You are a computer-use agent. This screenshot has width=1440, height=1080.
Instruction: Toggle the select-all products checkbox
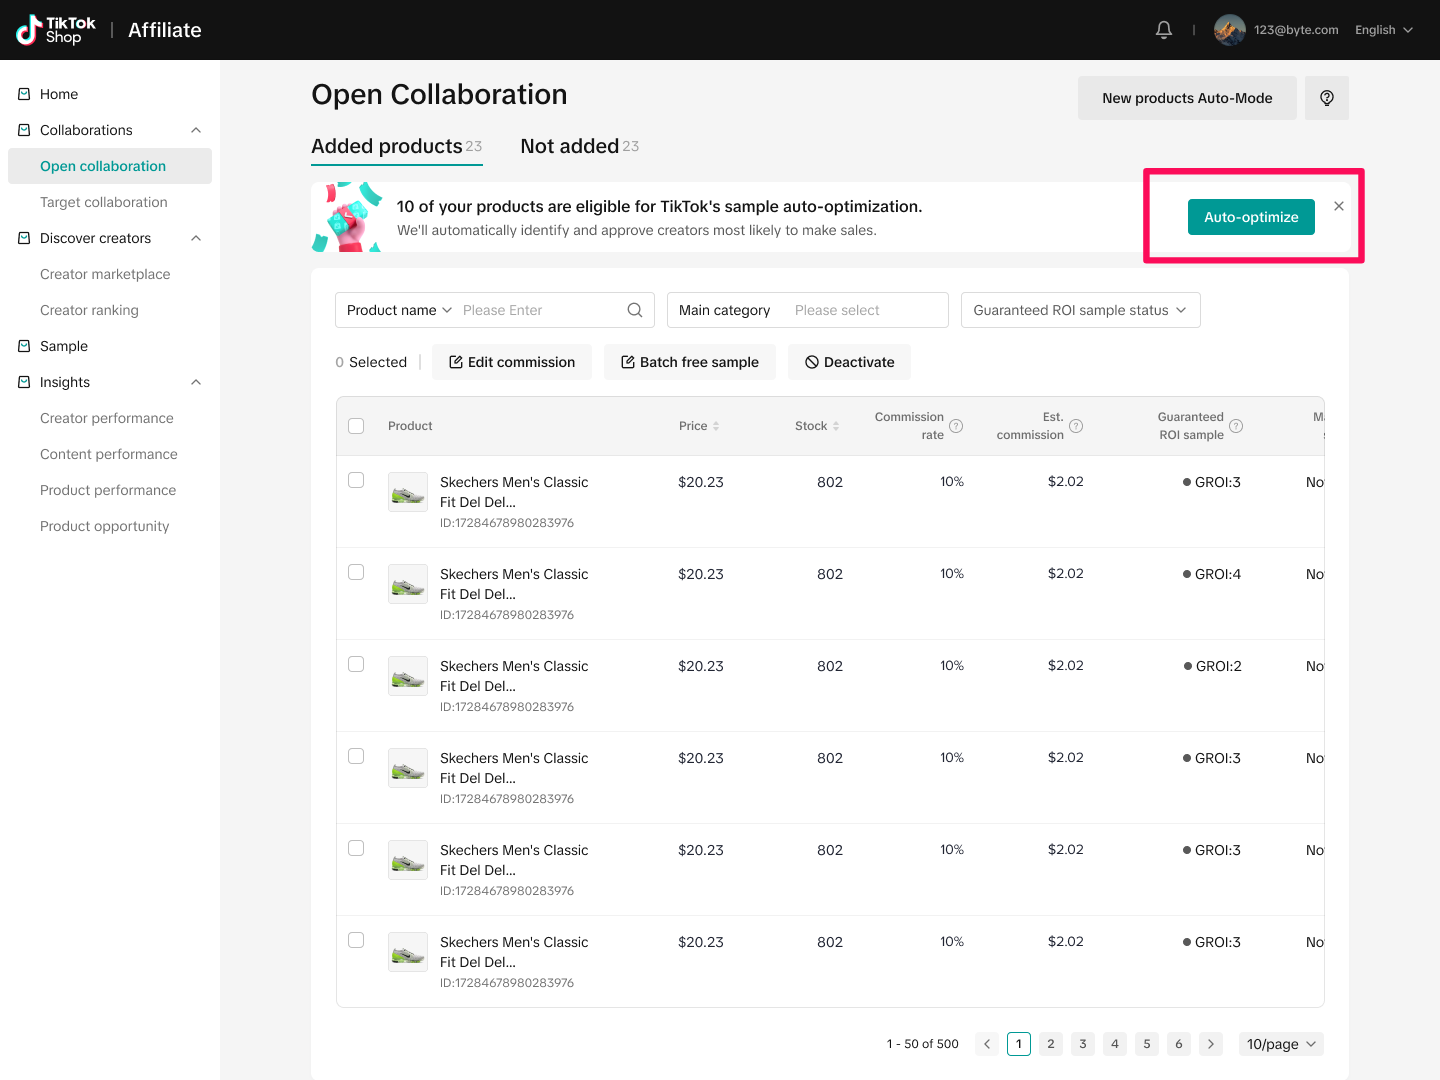tap(356, 426)
